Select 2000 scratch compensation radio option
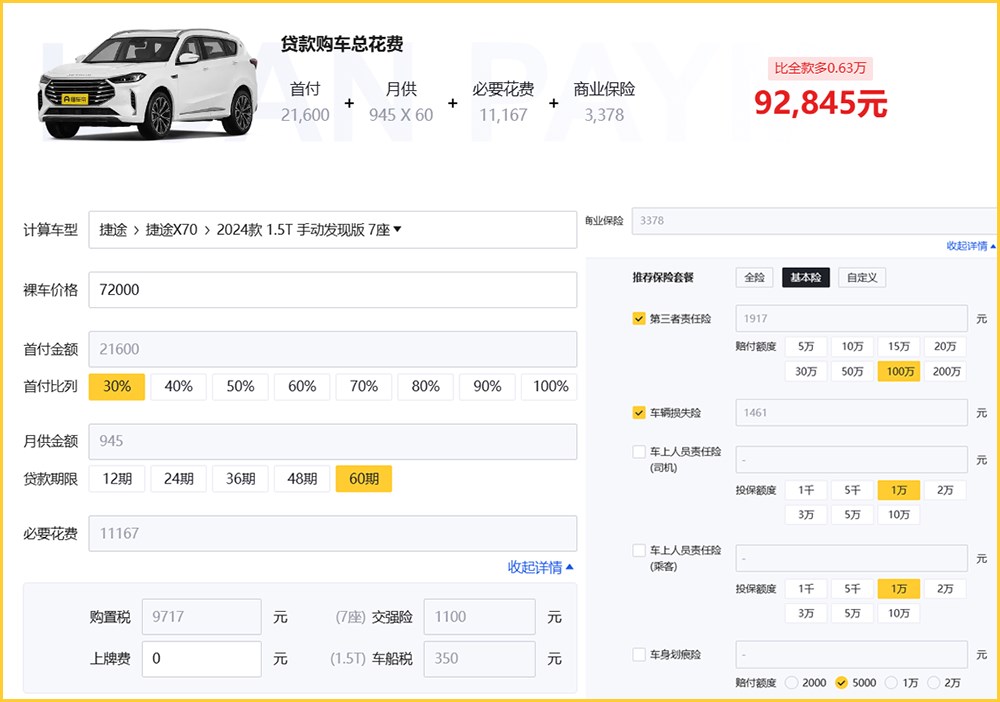Viewport: 1000px width, 702px height. click(x=792, y=683)
